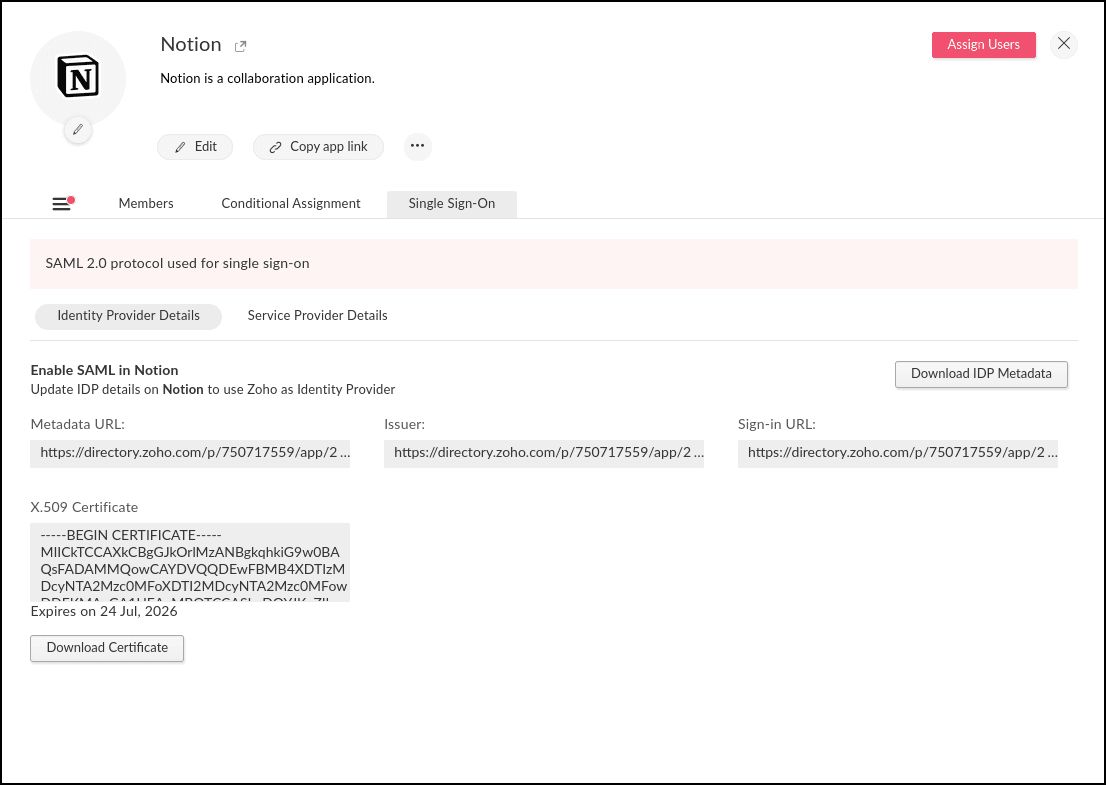
Task: Click 'Expires on 24 Jul, 2026' text
Action: [104, 611]
